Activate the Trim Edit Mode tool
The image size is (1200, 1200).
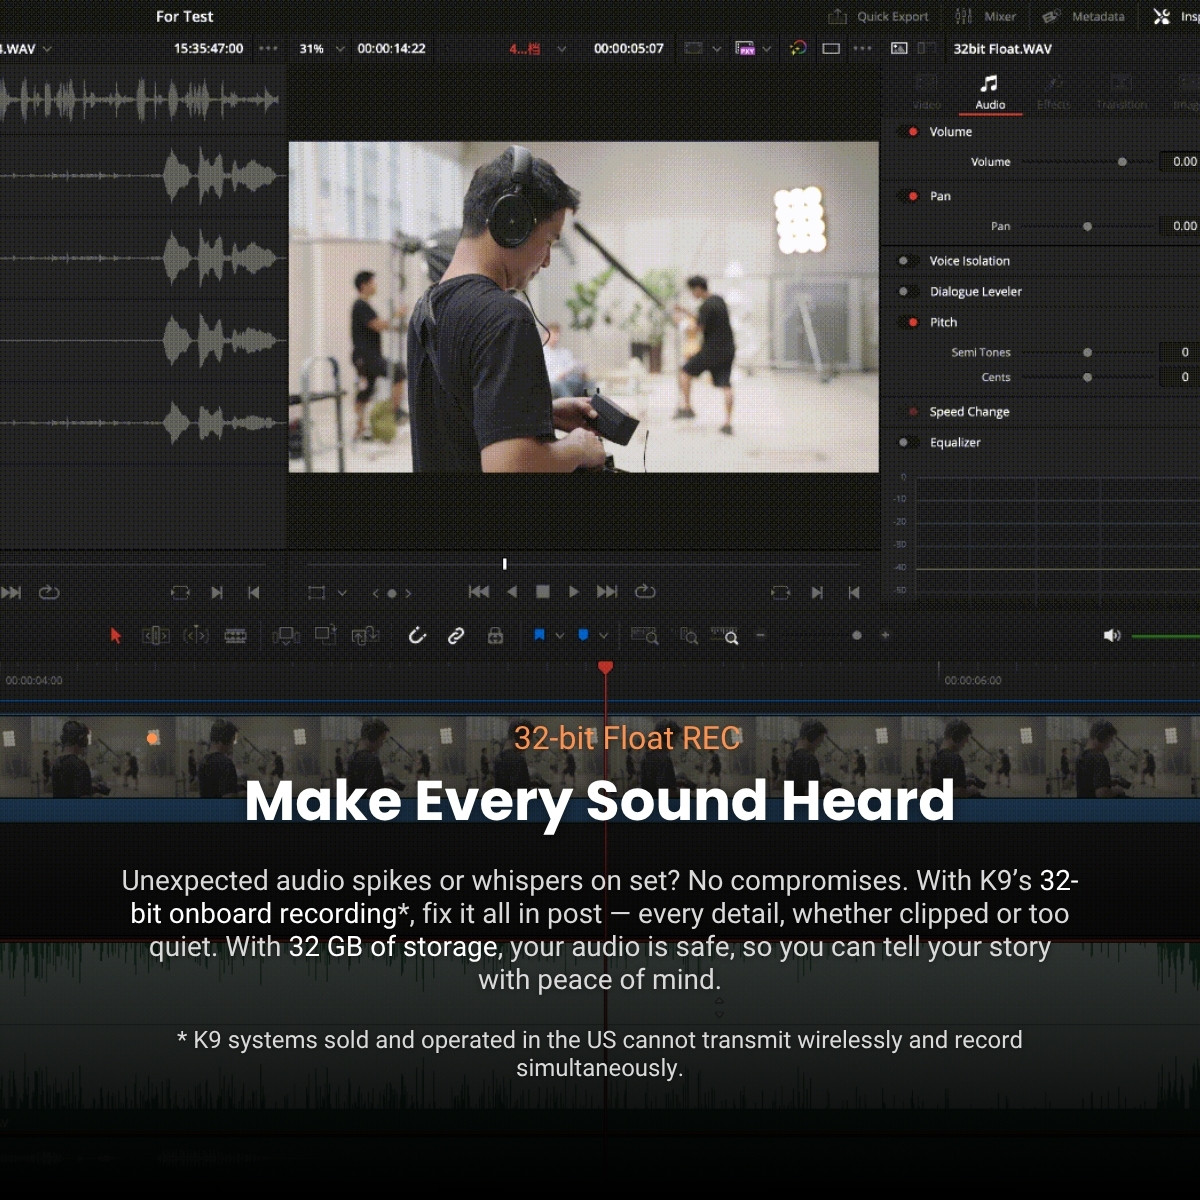(x=156, y=636)
